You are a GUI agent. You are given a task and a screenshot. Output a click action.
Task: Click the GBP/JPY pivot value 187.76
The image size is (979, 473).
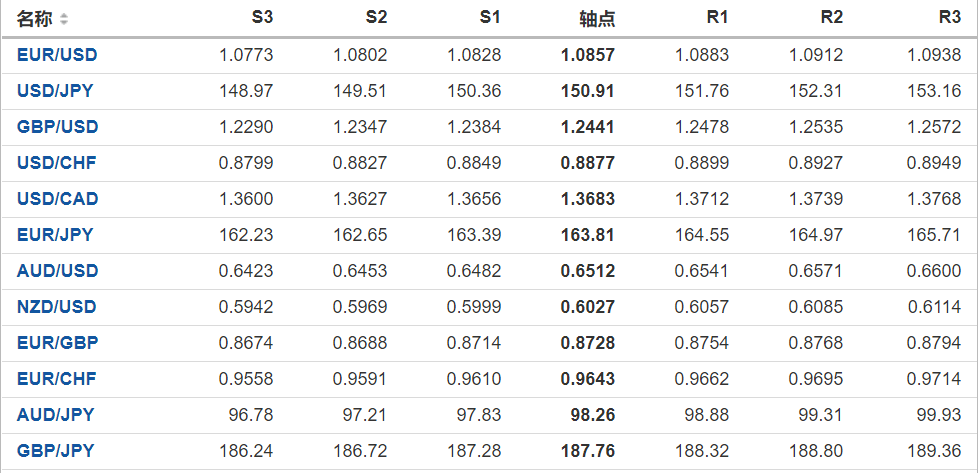(590, 451)
